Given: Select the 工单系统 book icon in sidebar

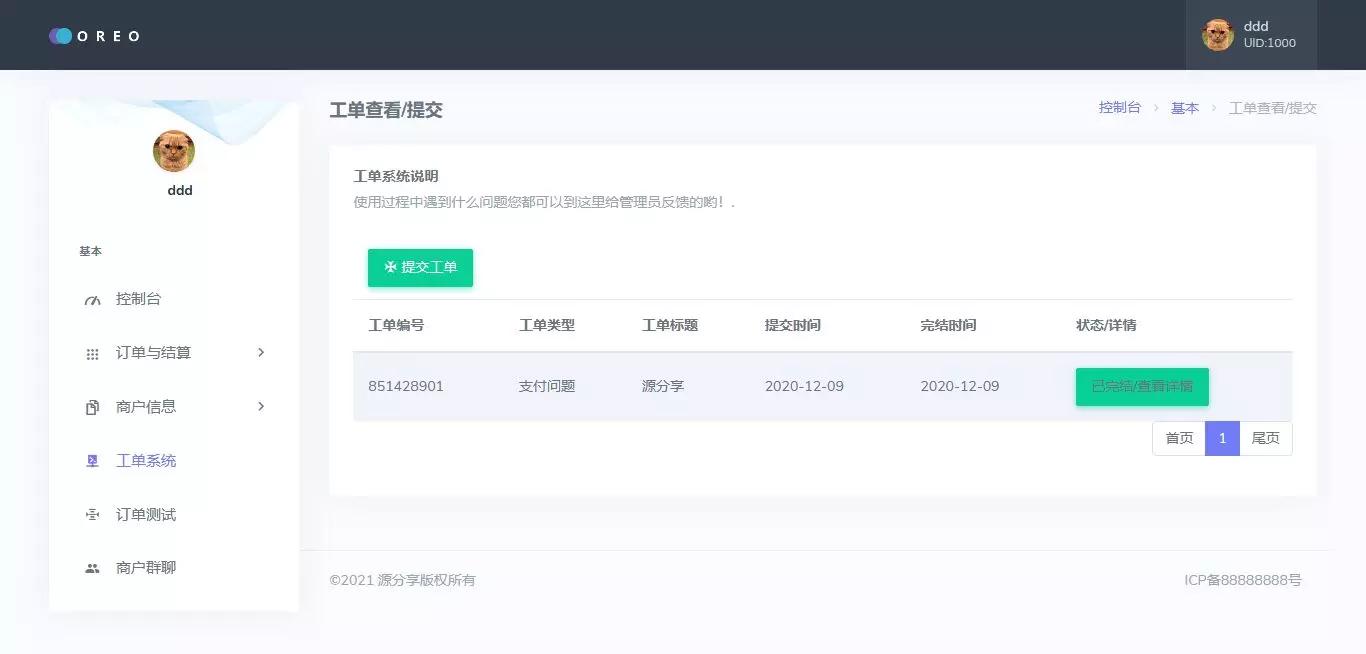Looking at the screenshot, I should 92,460.
